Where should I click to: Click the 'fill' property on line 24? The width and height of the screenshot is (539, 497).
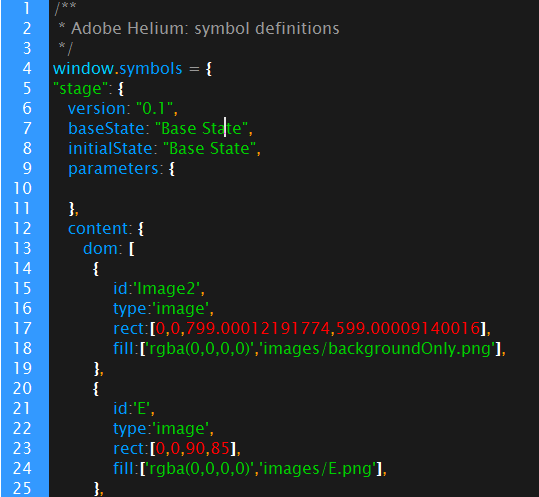click(123, 469)
